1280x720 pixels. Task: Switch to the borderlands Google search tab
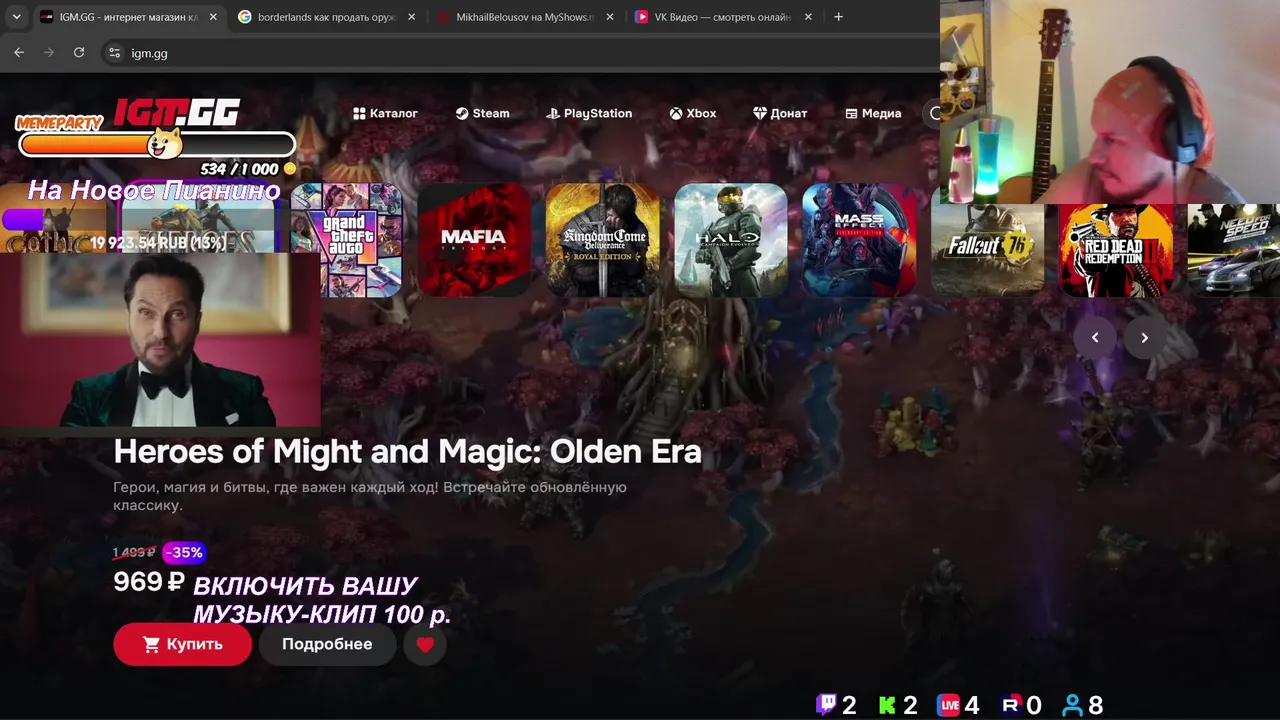(327, 17)
